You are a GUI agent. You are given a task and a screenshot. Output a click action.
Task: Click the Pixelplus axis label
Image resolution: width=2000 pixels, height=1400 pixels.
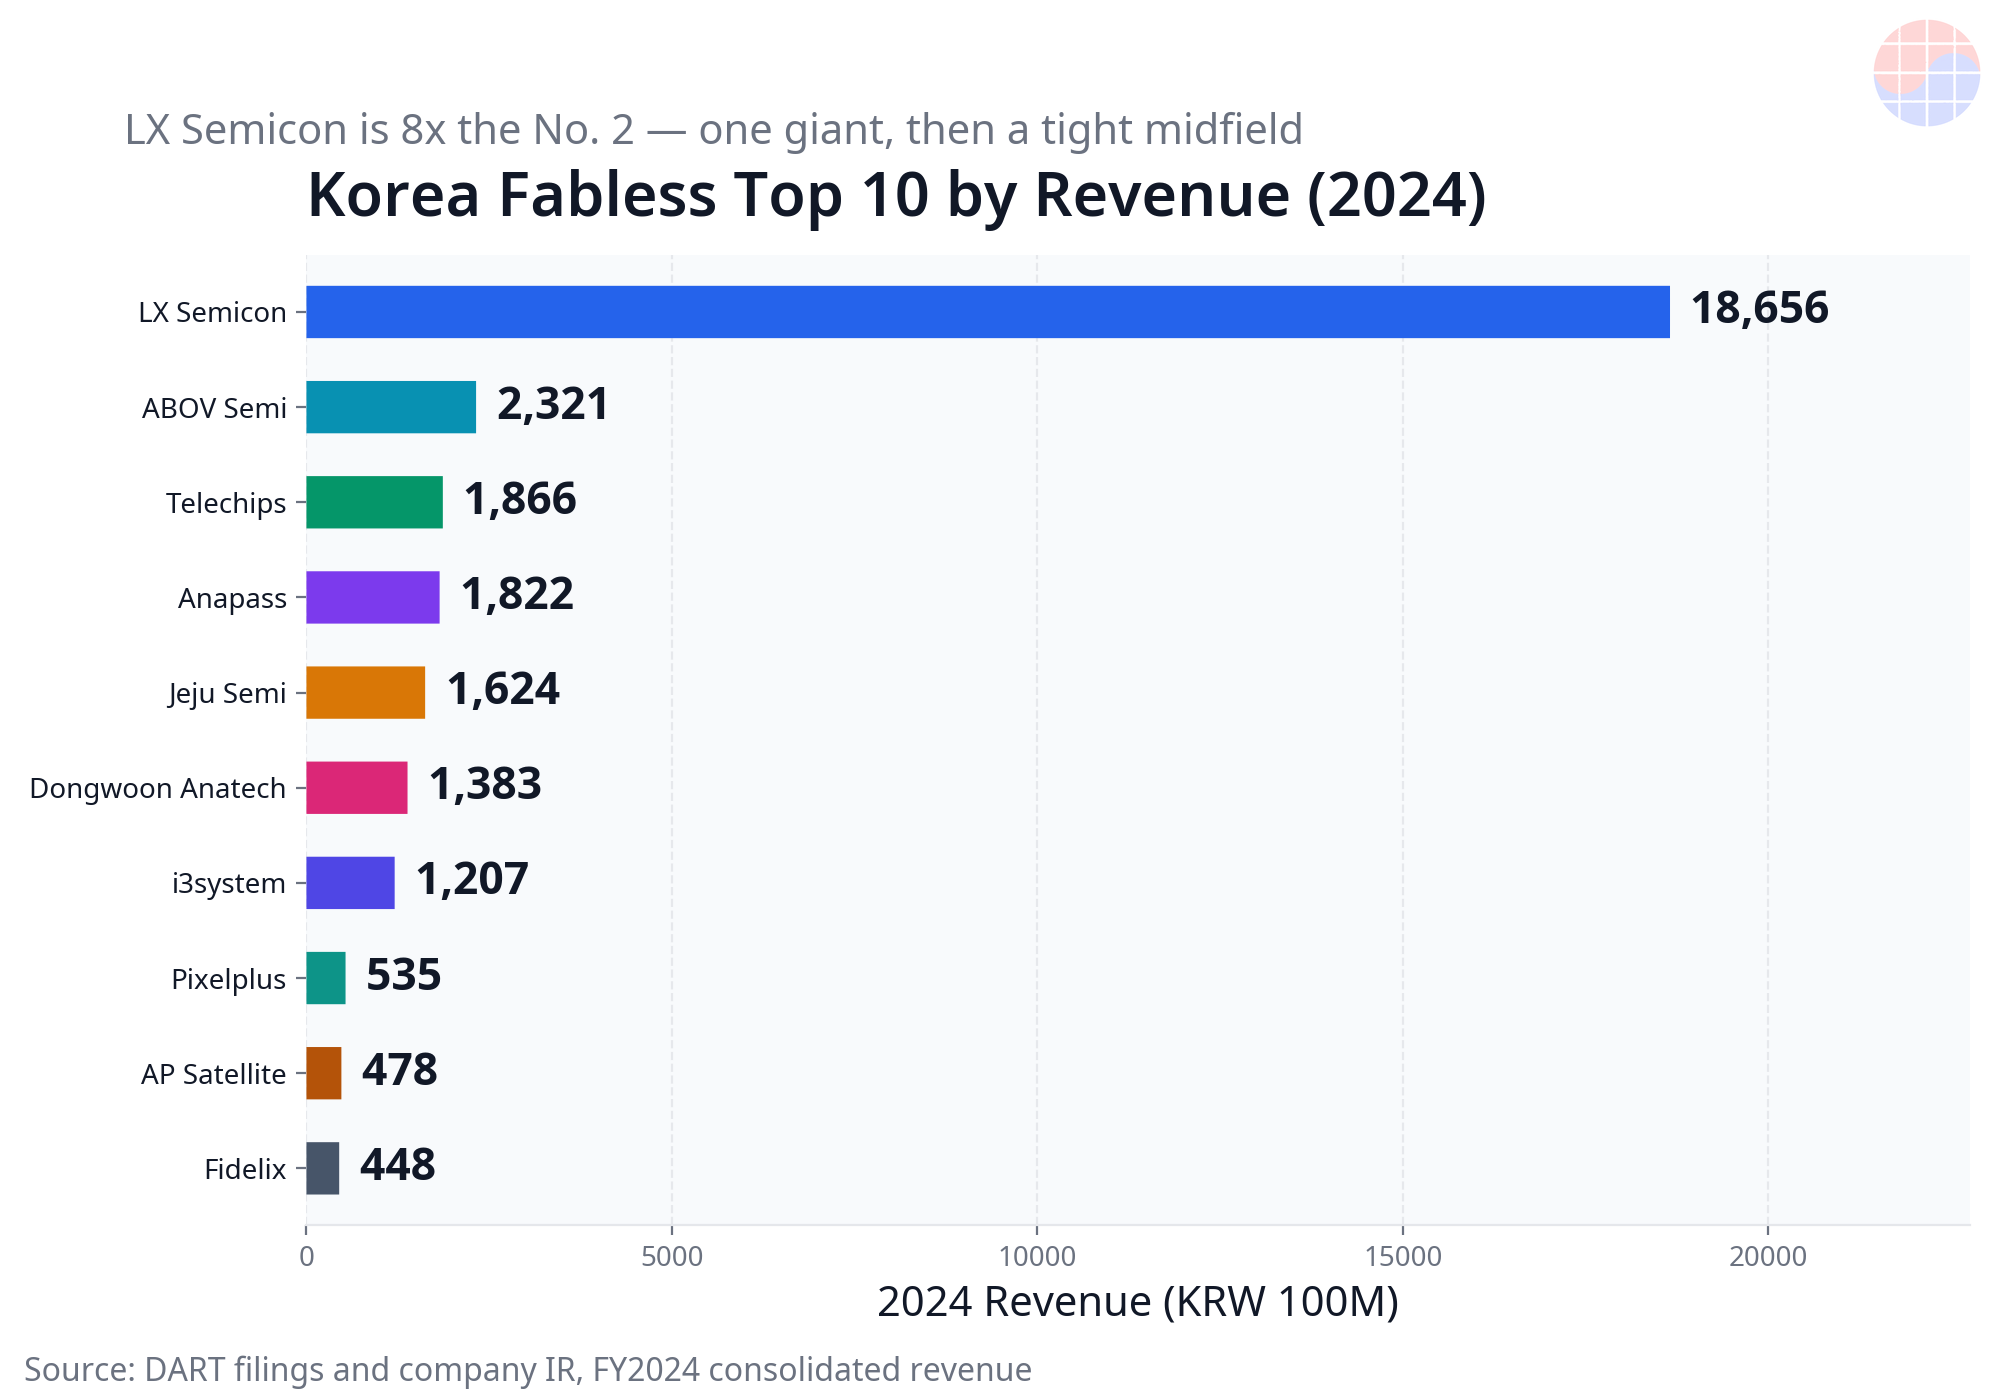(229, 979)
